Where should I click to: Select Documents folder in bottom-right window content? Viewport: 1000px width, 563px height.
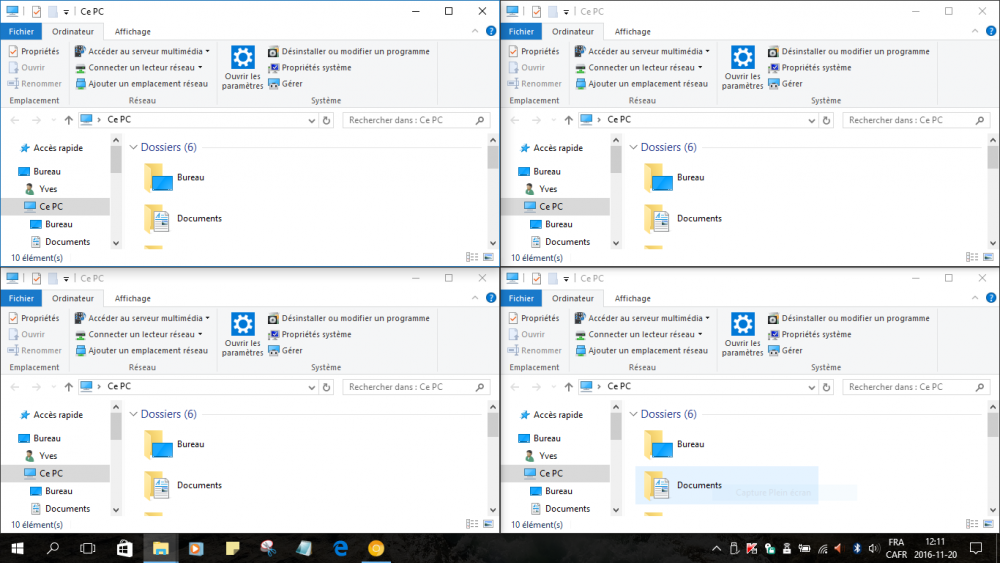[x=726, y=485]
